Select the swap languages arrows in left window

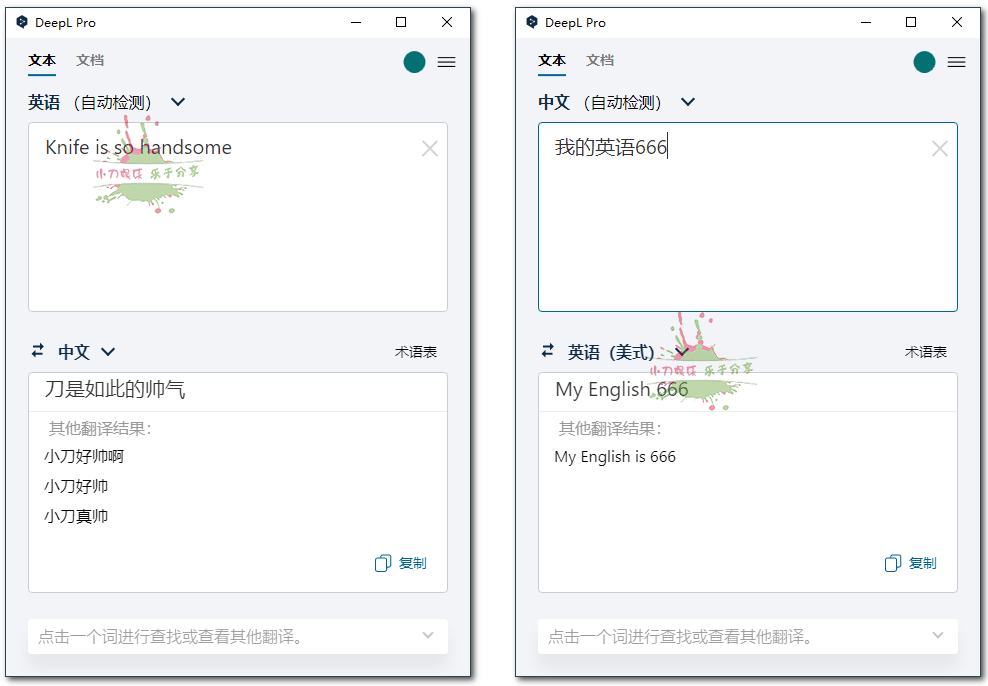pos(37,351)
